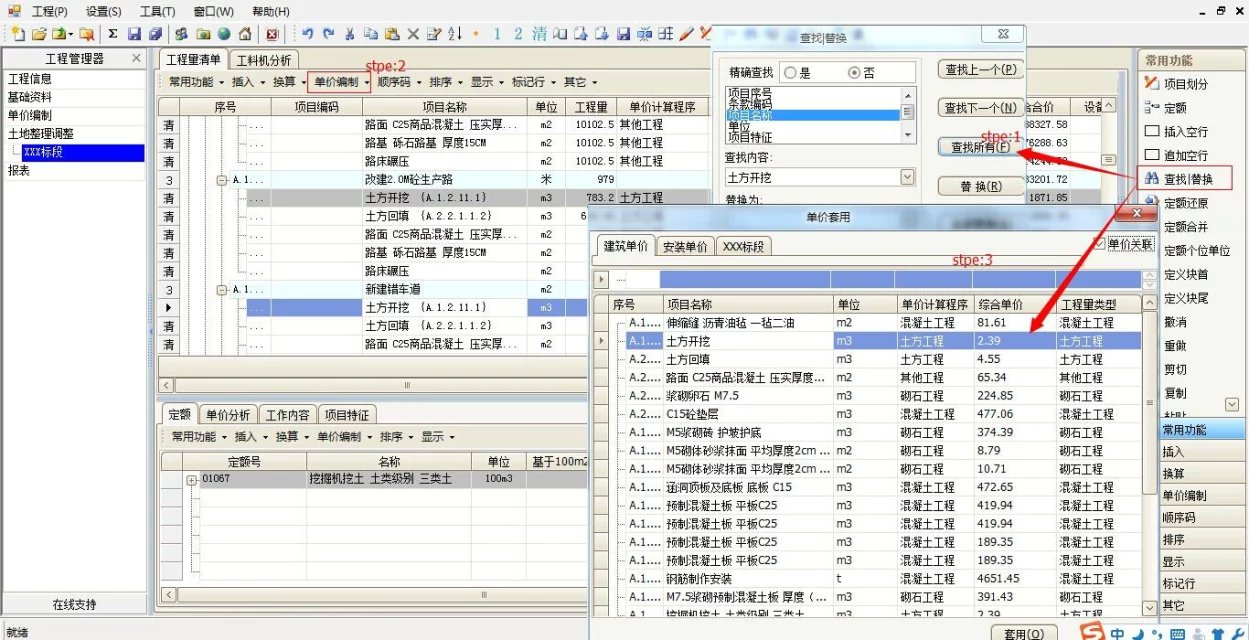Click the 清 icon in toolbar
1249x640 pixels.
coord(539,34)
